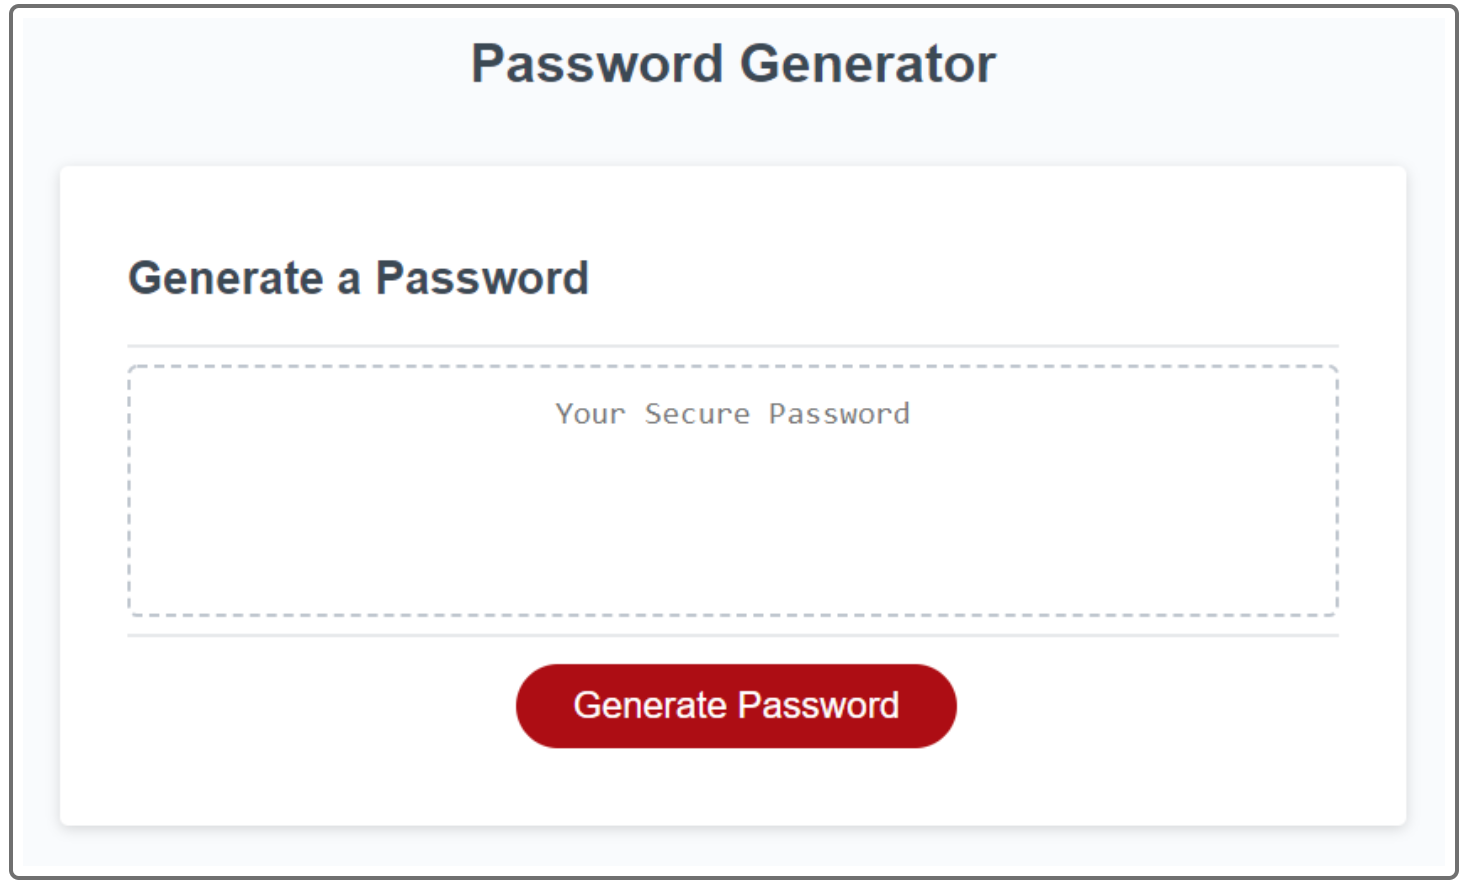Click the gray background above the card
This screenshot has height=894, width=1474.
pyautogui.click(x=733, y=130)
